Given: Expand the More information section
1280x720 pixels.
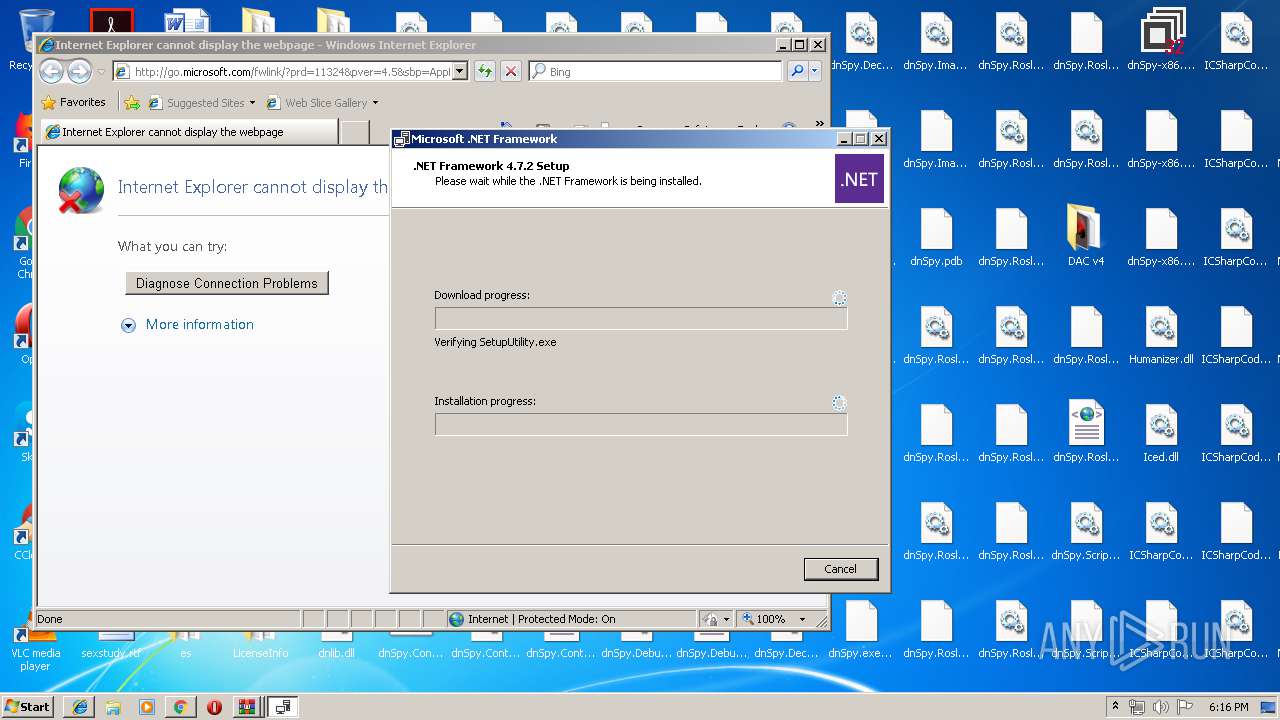Looking at the screenshot, I should tap(128, 325).
